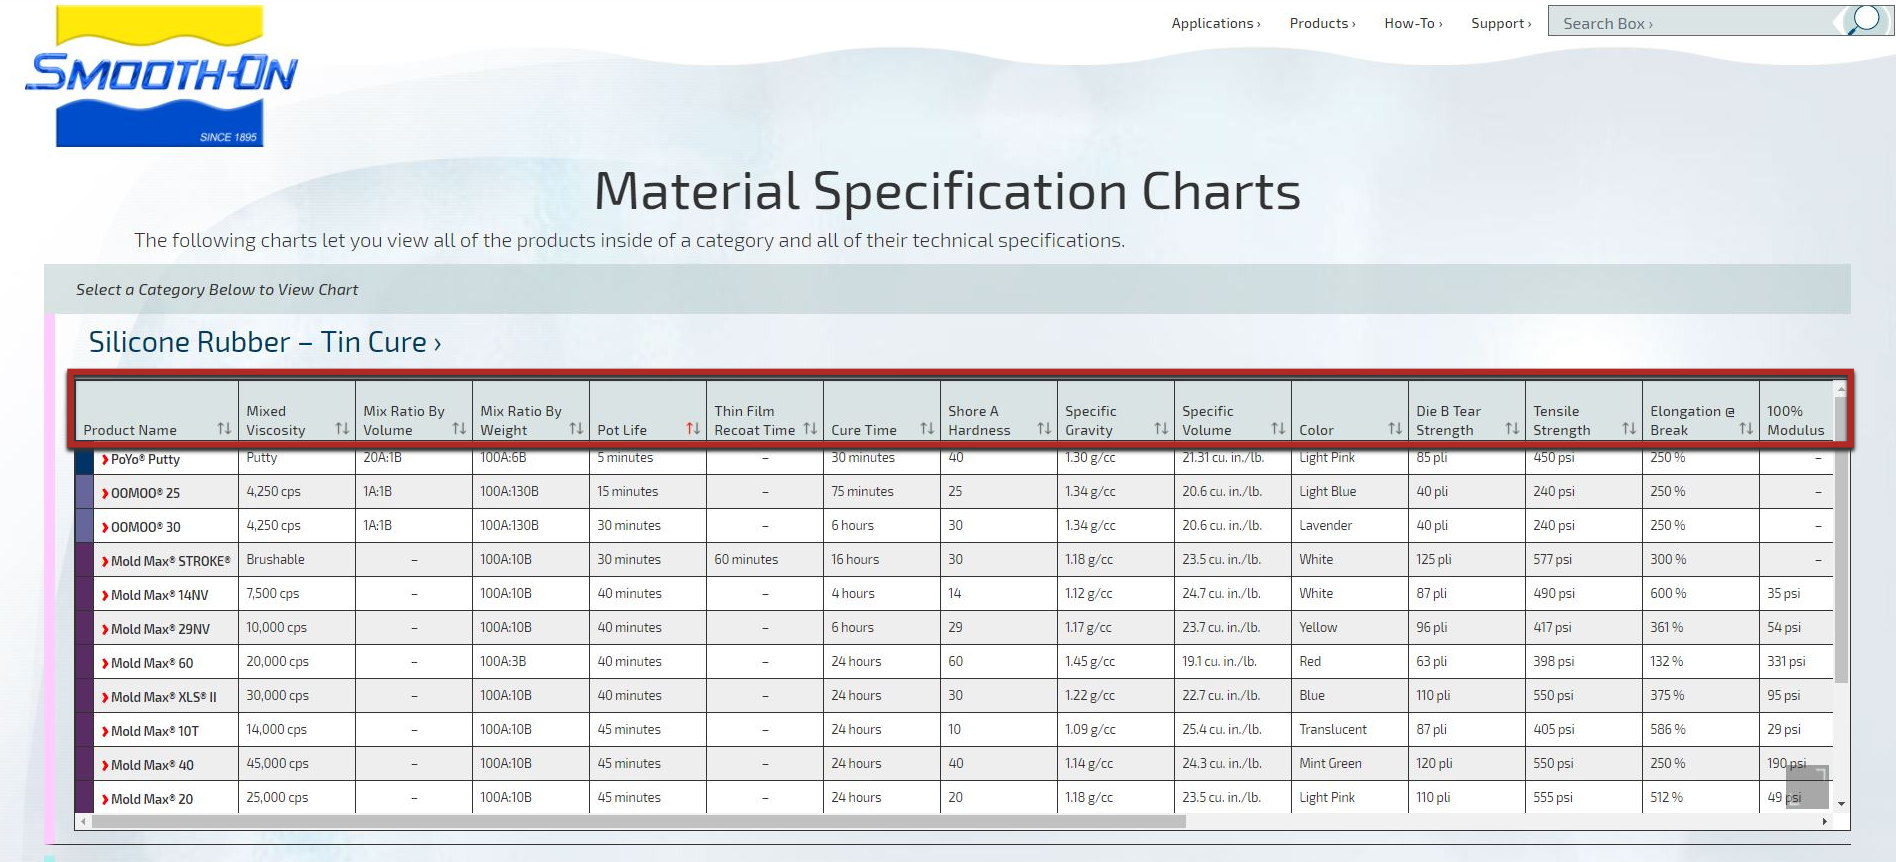Sort by Elongation @ Break arrows
This screenshot has height=862, width=1896.
click(1746, 428)
